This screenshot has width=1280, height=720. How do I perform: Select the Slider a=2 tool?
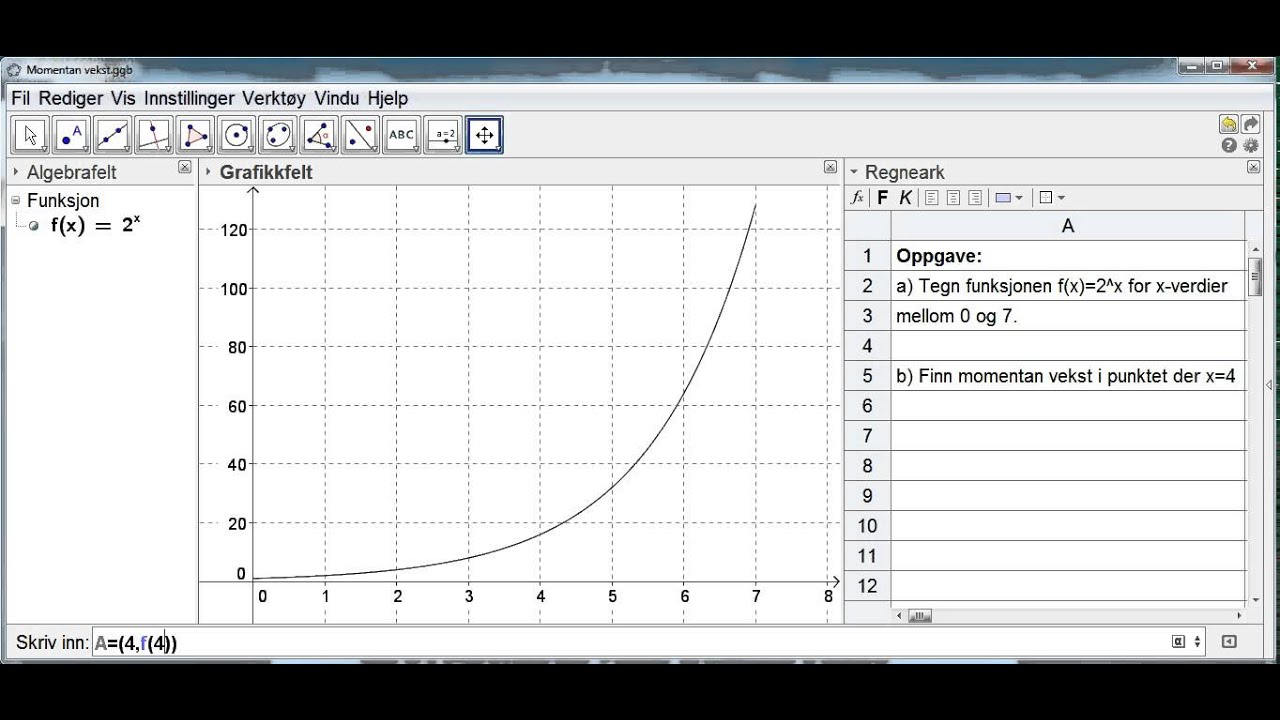coord(442,135)
